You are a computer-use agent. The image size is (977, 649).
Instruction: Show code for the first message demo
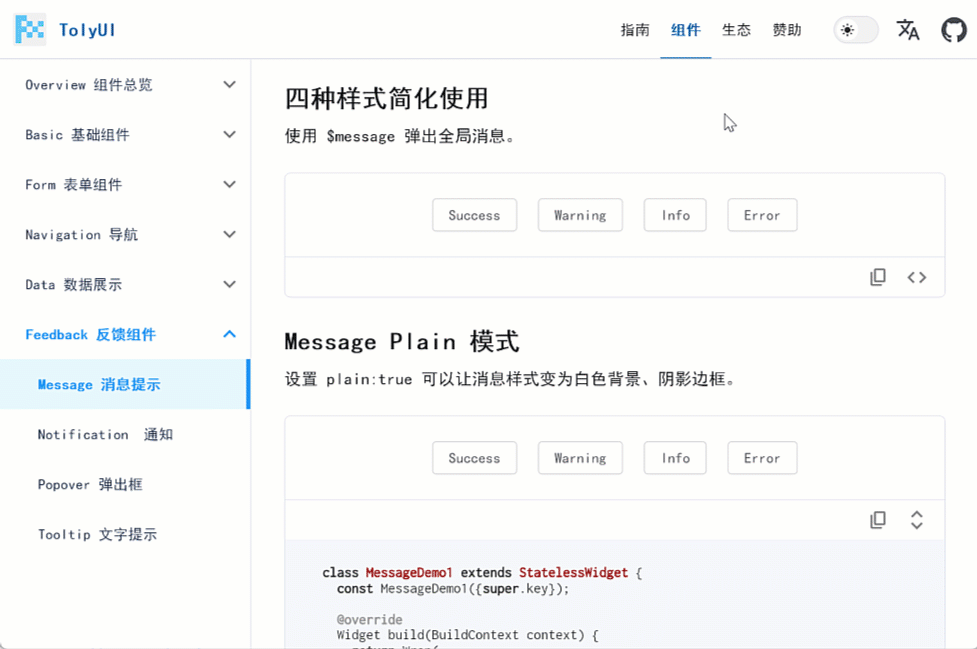[x=917, y=277]
